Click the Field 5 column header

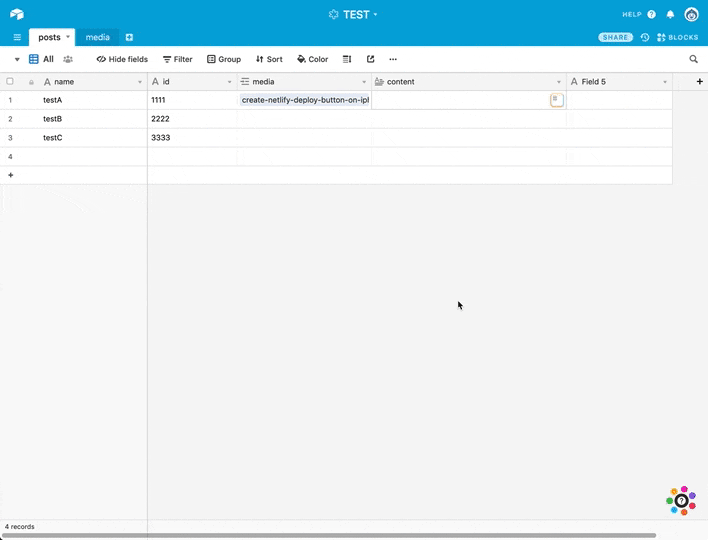[x=620, y=82]
